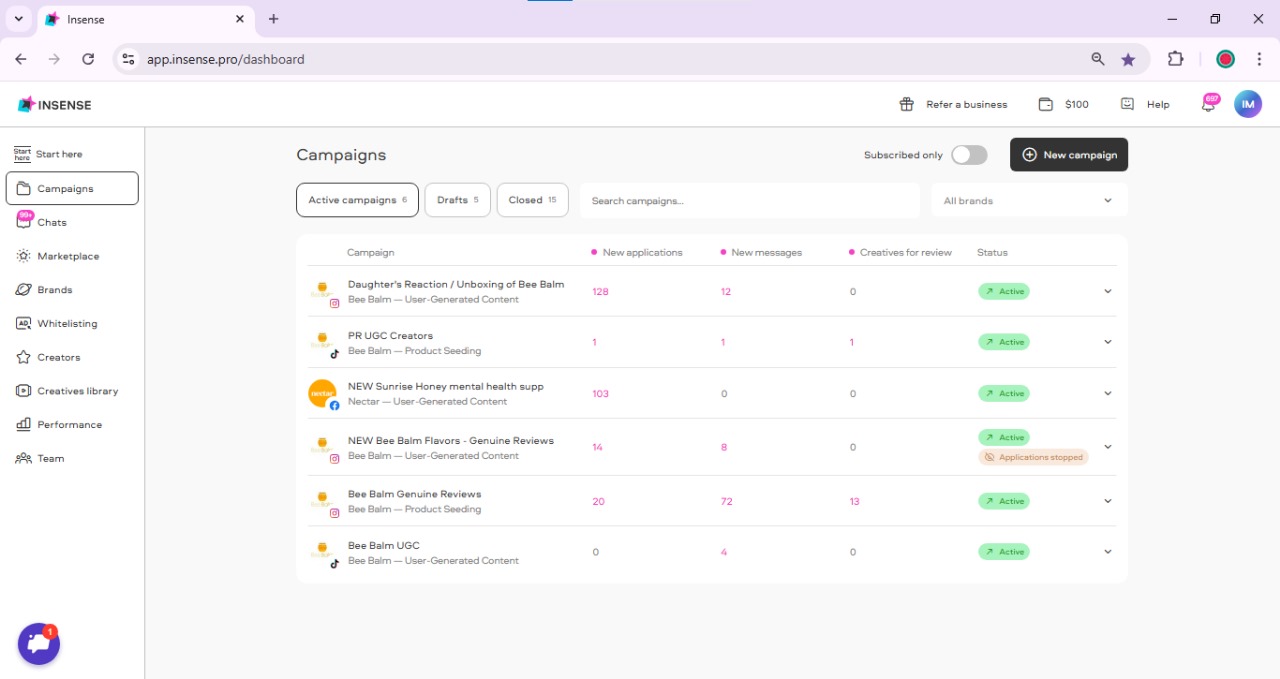Bookmark this page with star icon
1280x679 pixels.
tap(1128, 59)
